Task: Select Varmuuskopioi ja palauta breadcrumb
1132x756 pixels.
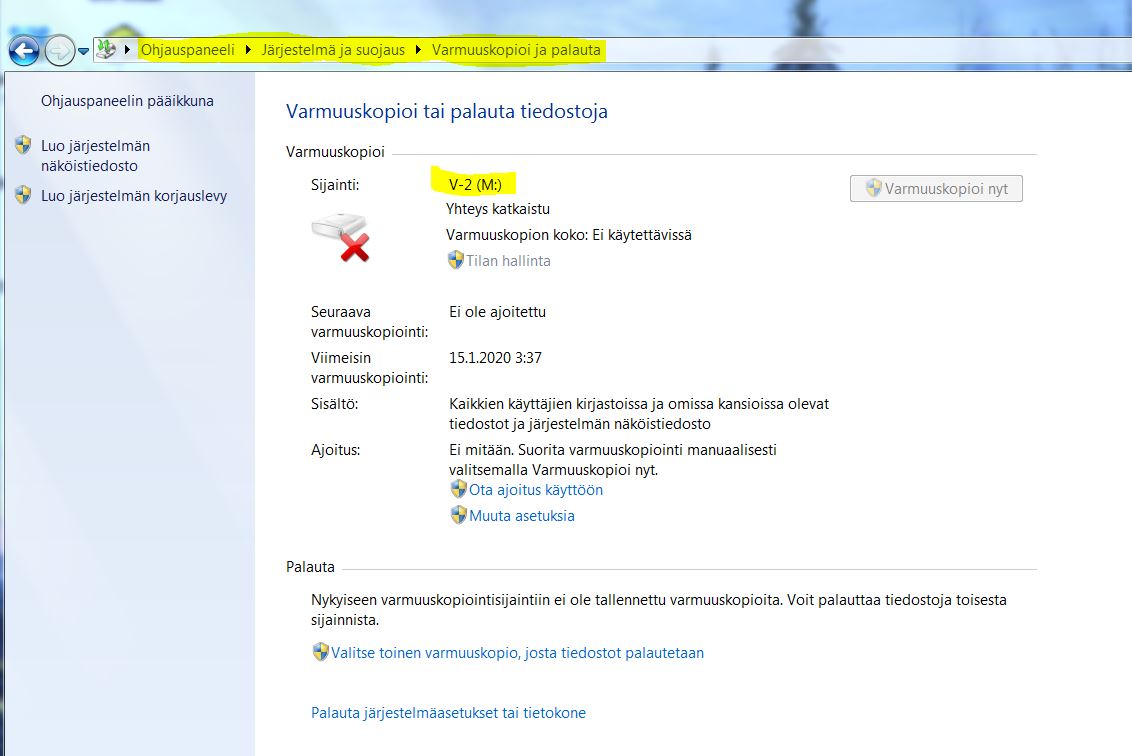Action: (x=516, y=50)
